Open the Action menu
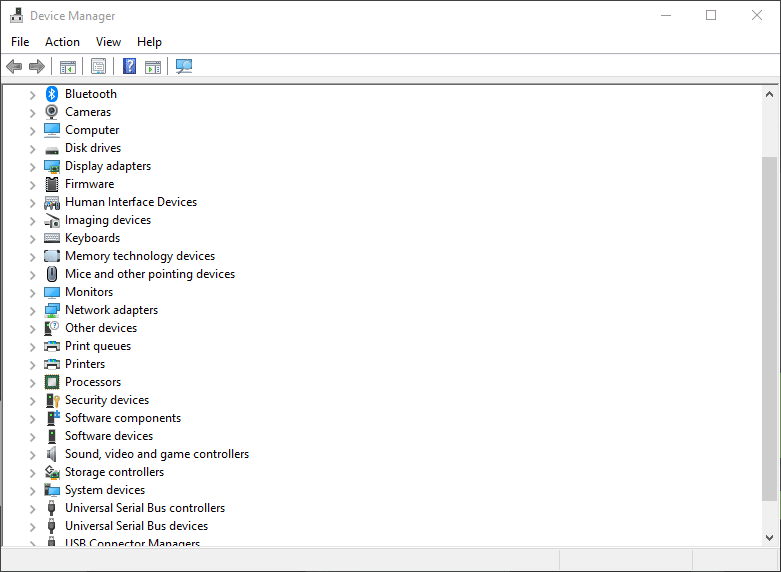Viewport: 781px width, 572px height. pyautogui.click(x=62, y=42)
